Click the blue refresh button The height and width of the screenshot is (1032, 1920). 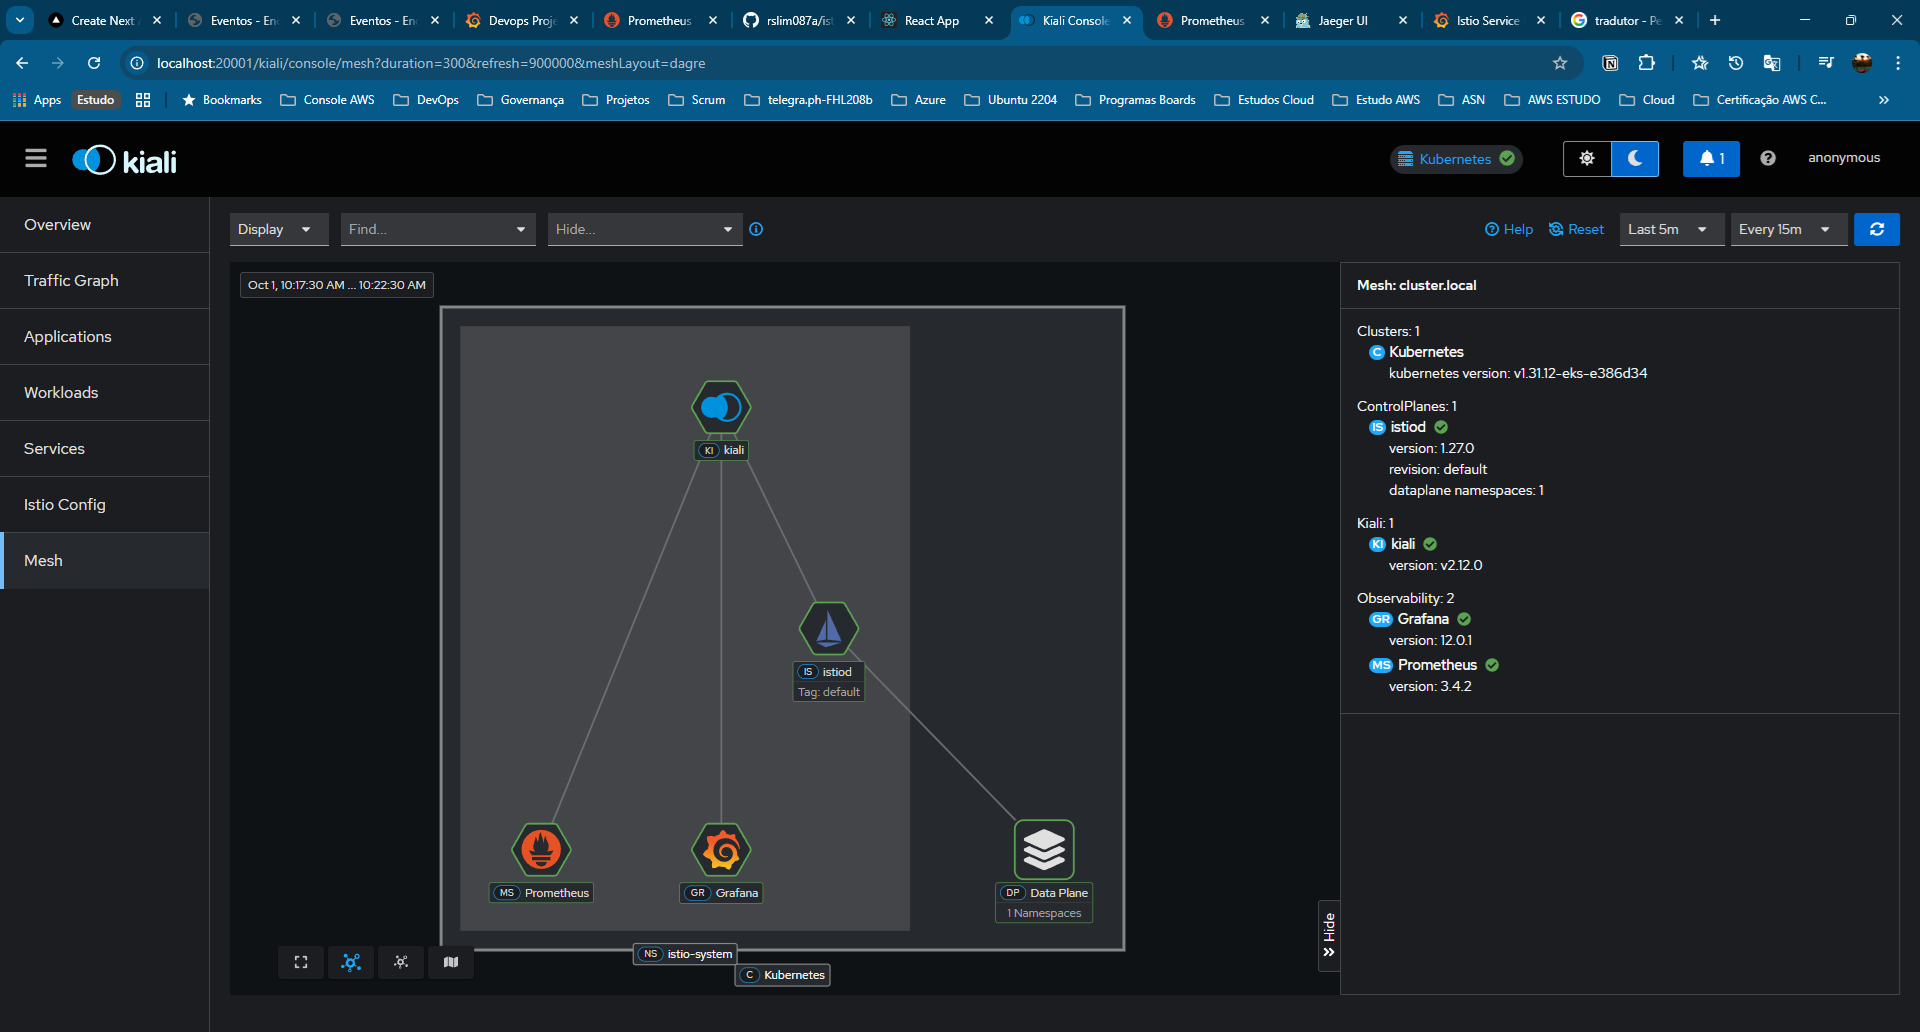click(x=1877, y=229)
